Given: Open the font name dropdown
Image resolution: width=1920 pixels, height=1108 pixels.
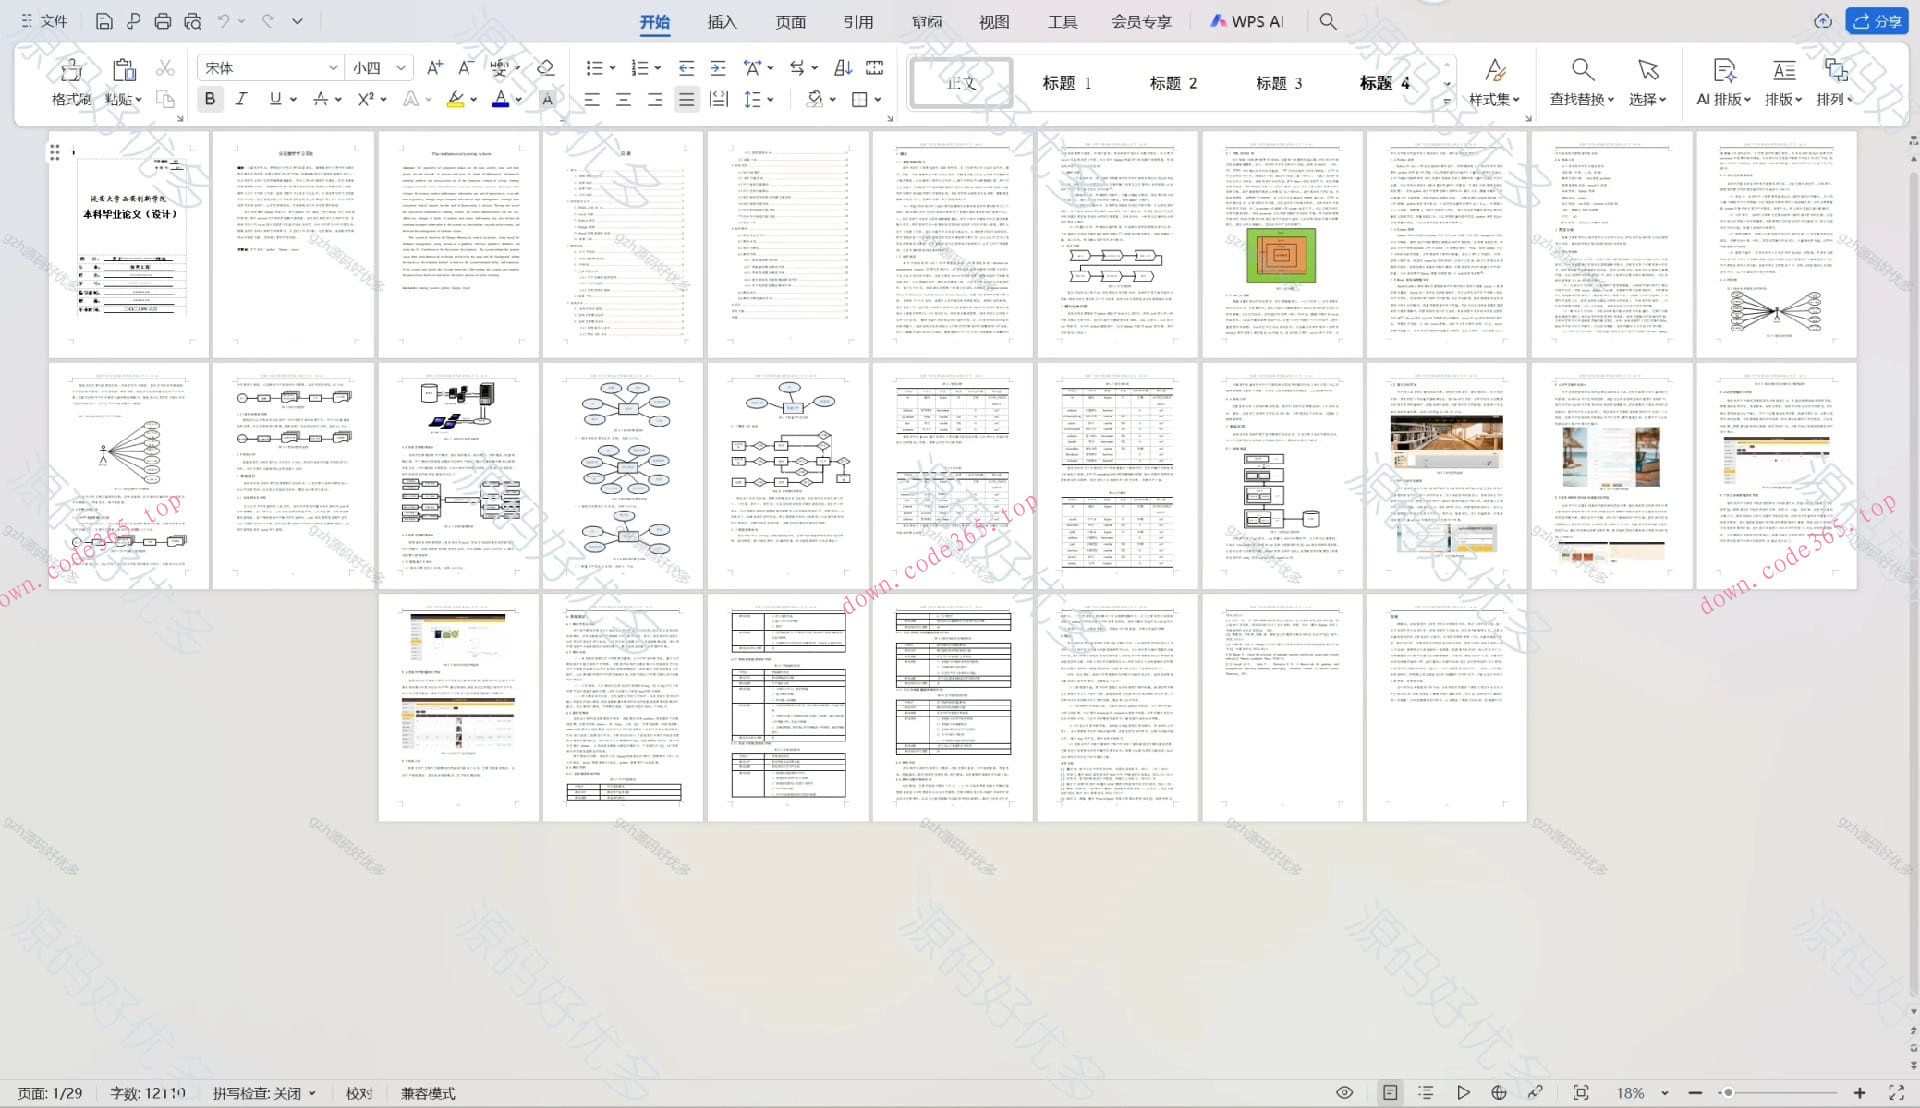Looking at the screenshot, I should (333, 68).
